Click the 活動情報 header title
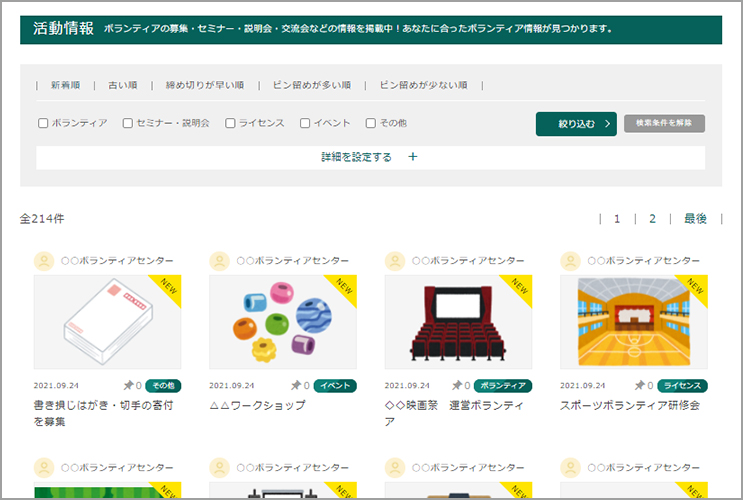The image size is (743, 500). 63,28
